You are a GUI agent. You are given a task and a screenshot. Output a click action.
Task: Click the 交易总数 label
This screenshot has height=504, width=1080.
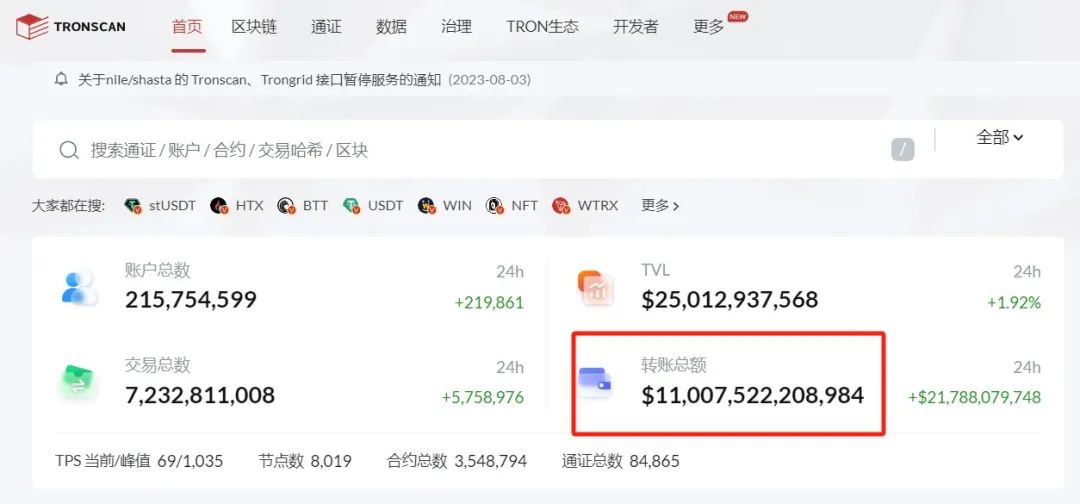(158, 365)
